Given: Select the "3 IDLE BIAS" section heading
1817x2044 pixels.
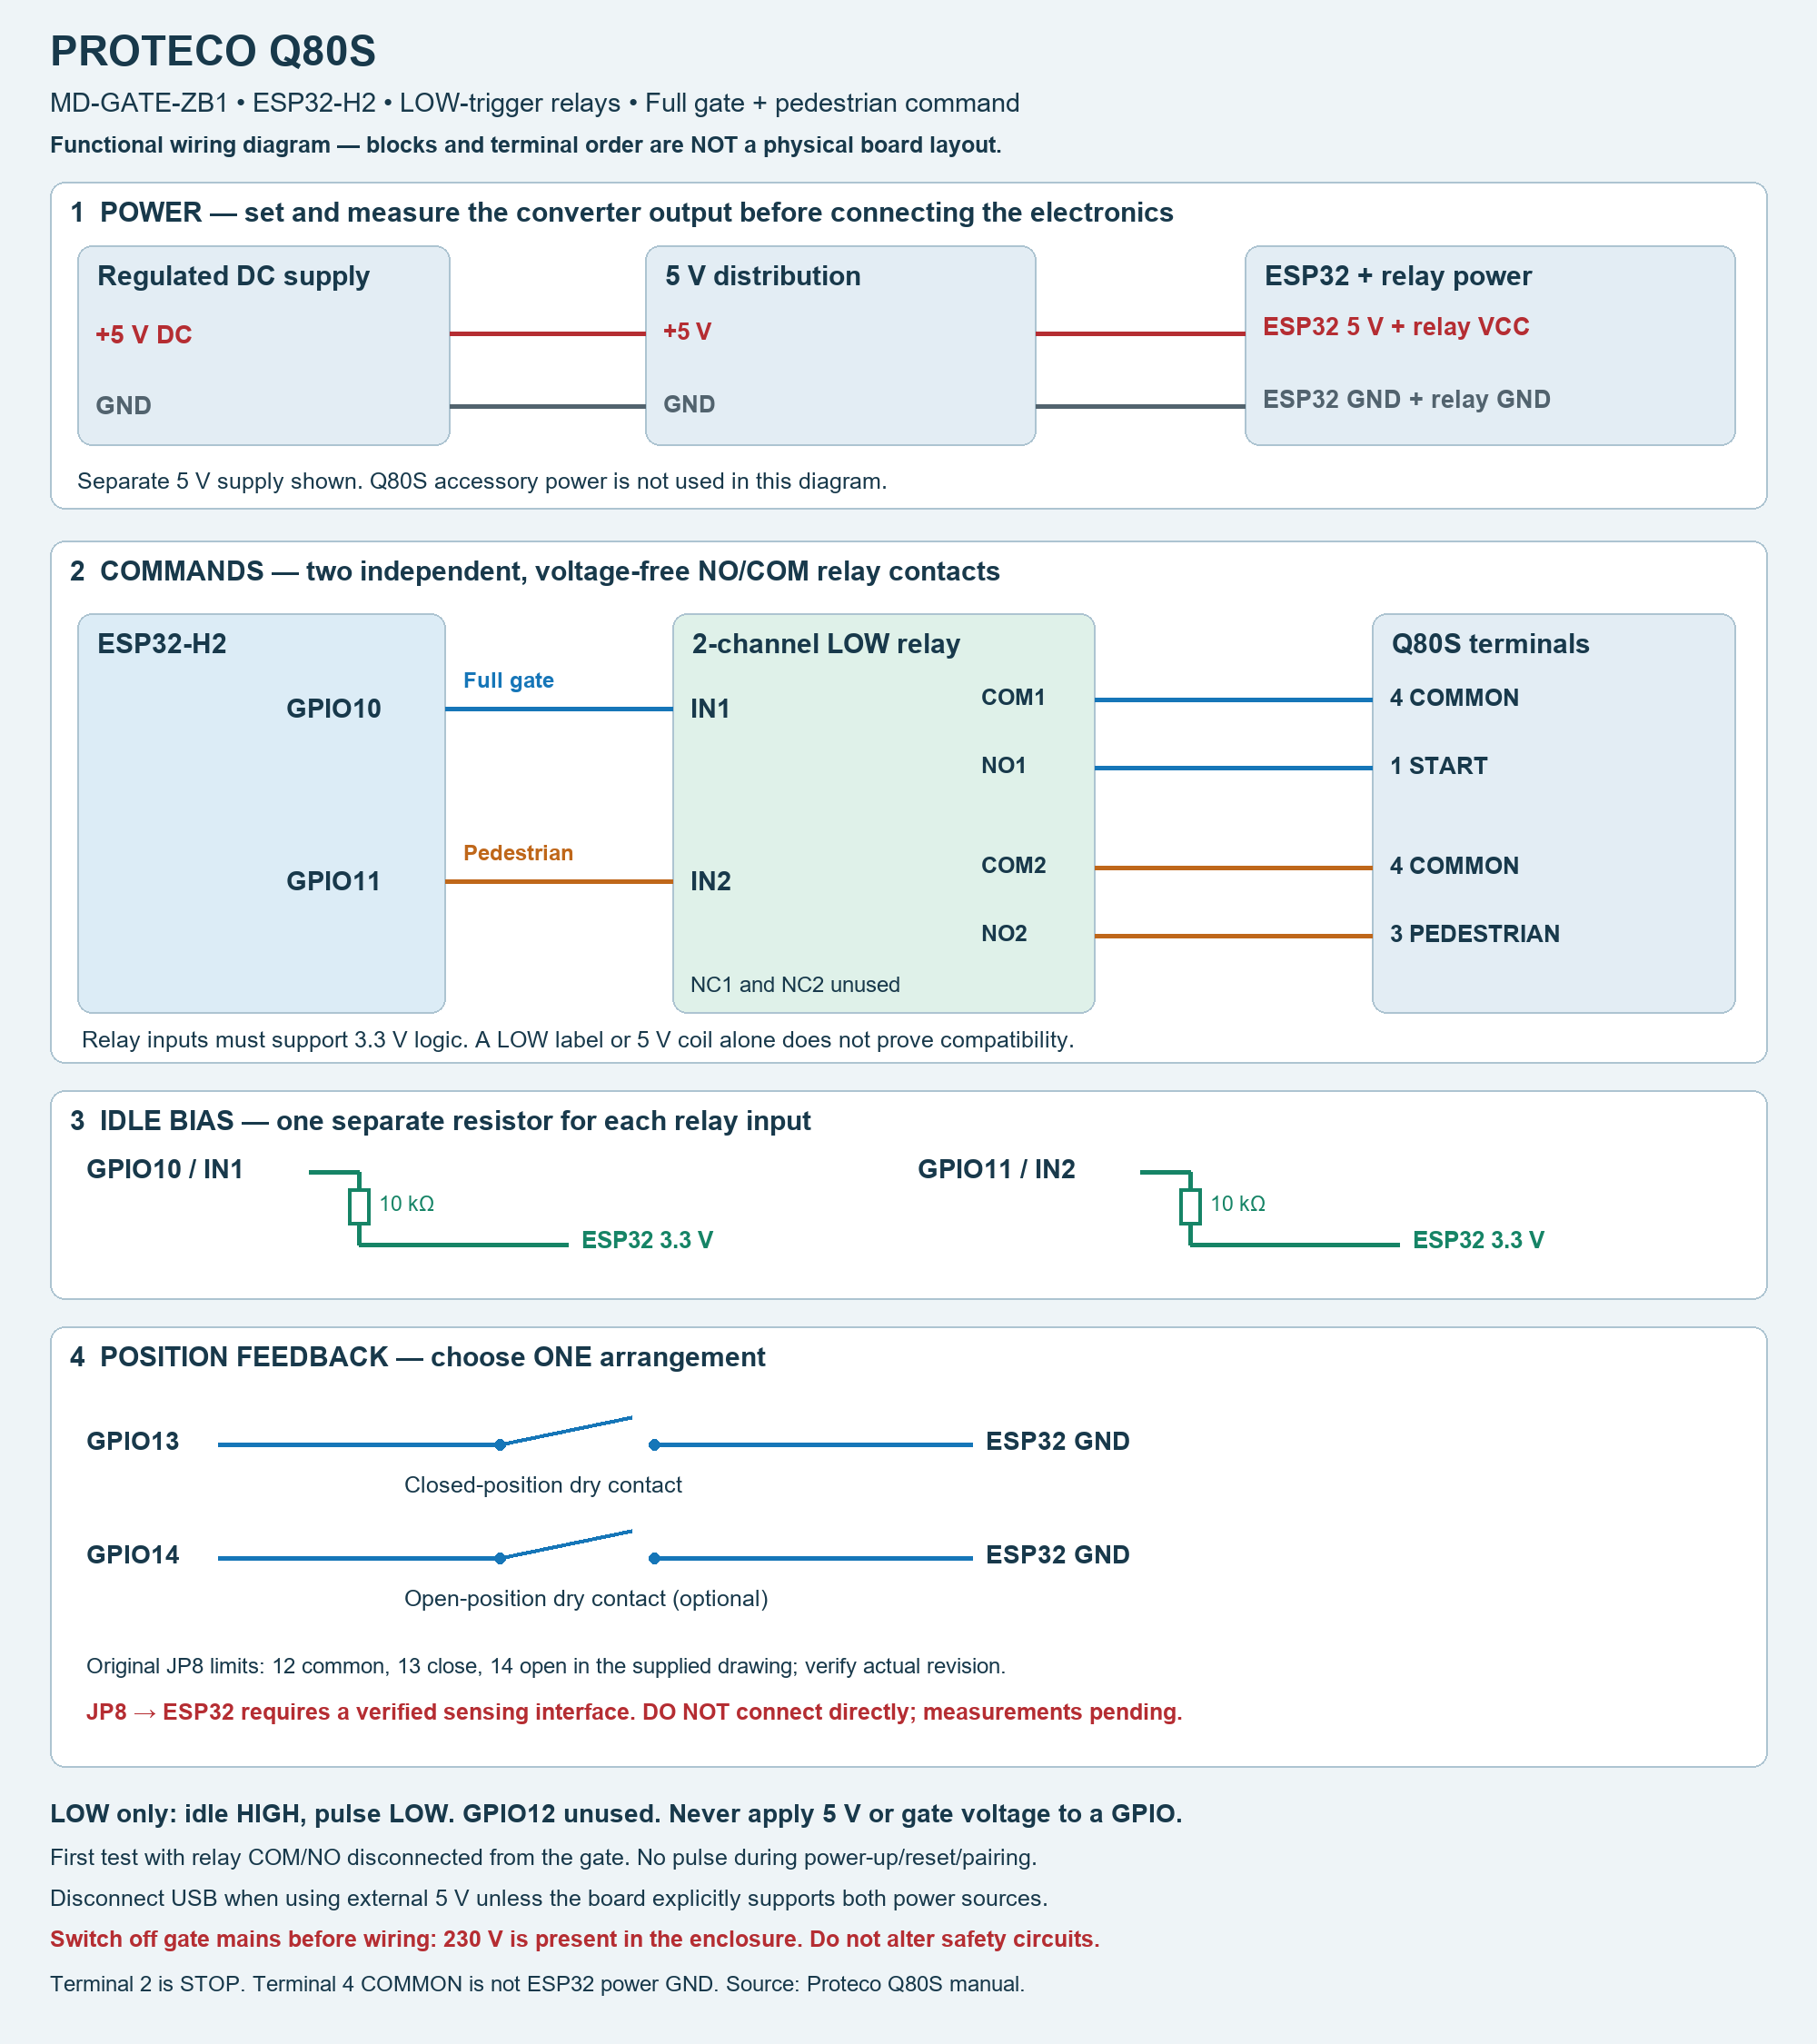Looking at the screenshot, I should pos(440,1121).
